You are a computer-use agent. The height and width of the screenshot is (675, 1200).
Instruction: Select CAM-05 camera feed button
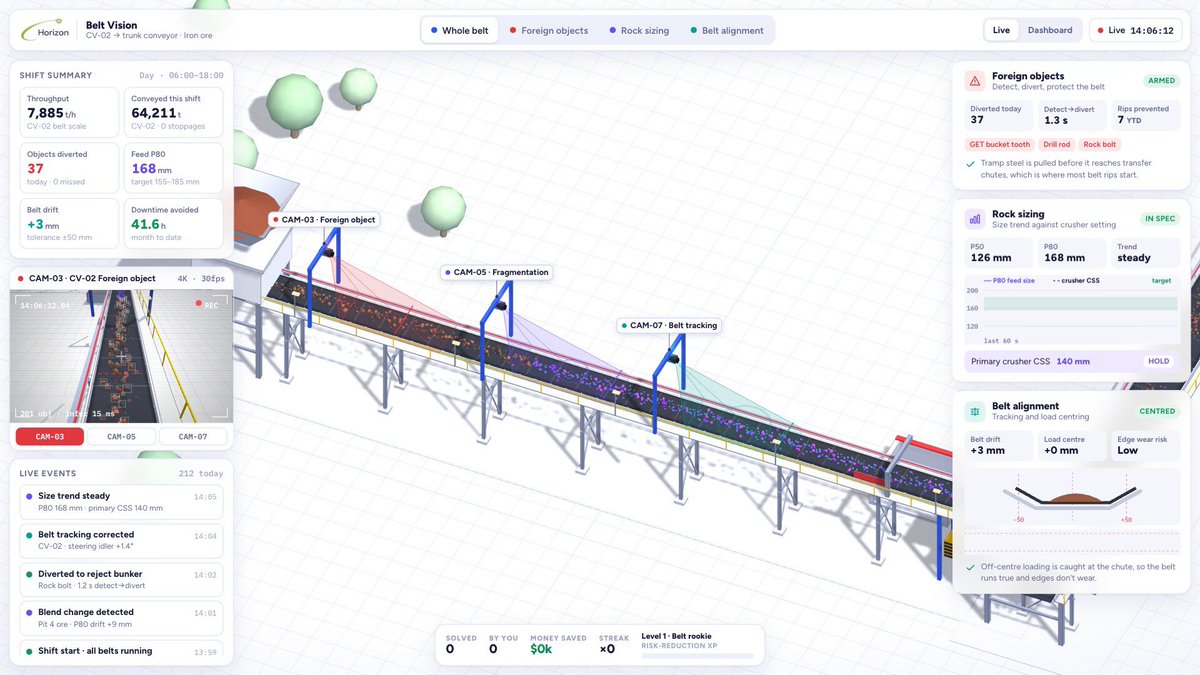tap(121, 436)
